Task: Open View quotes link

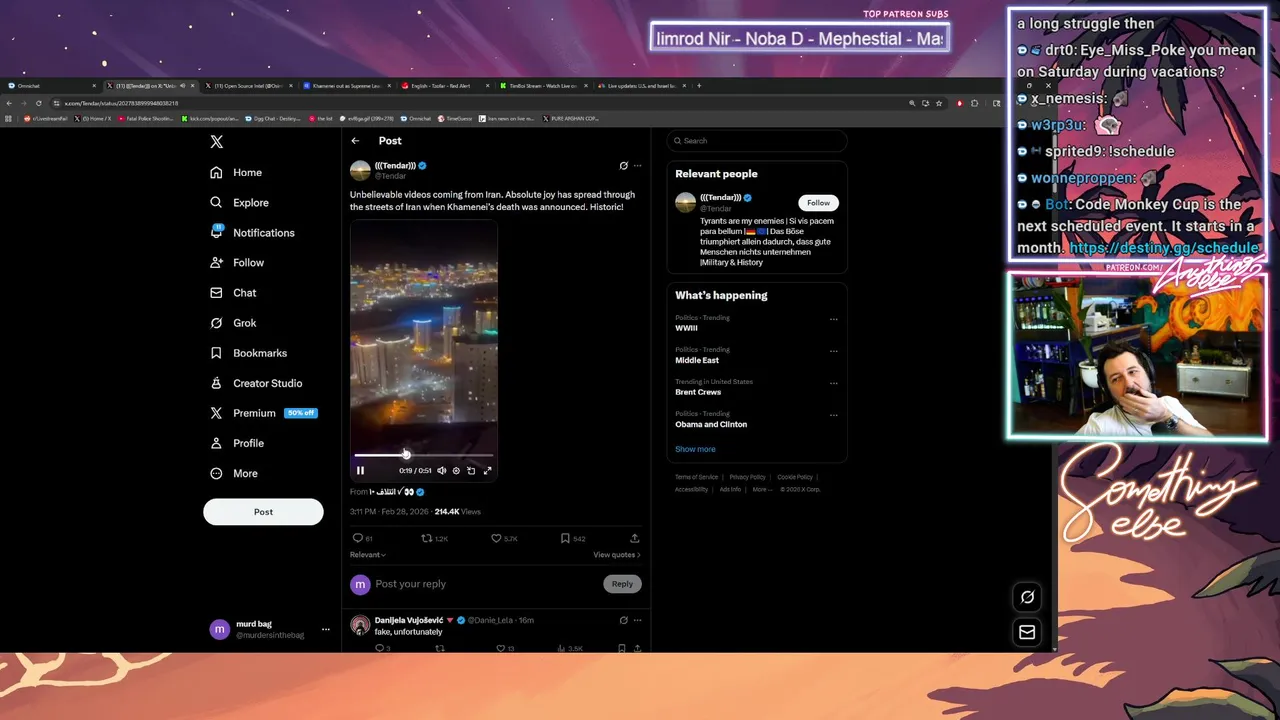Action: tap(617, 555)
